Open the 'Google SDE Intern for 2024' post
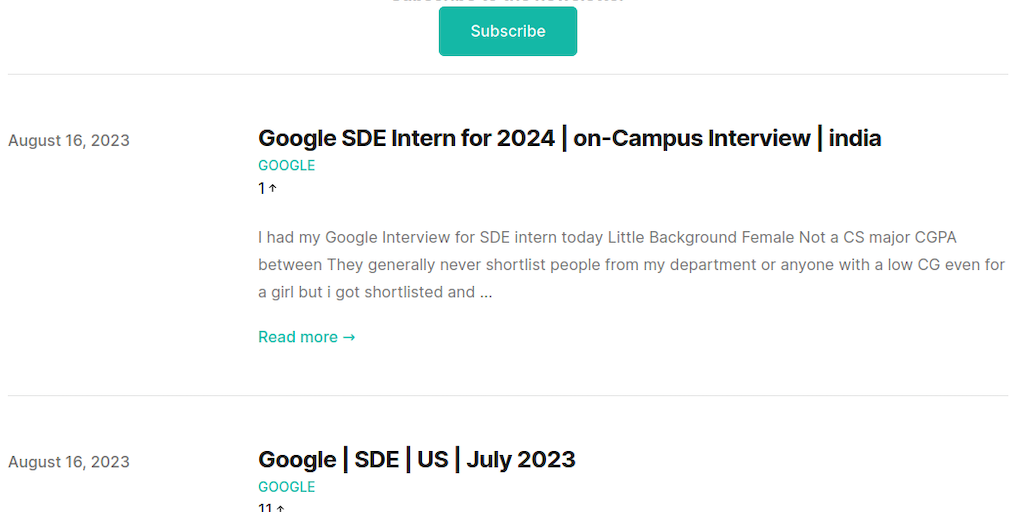The width and height of the screenshot is (1024, 512). click(x=569, y=138)
